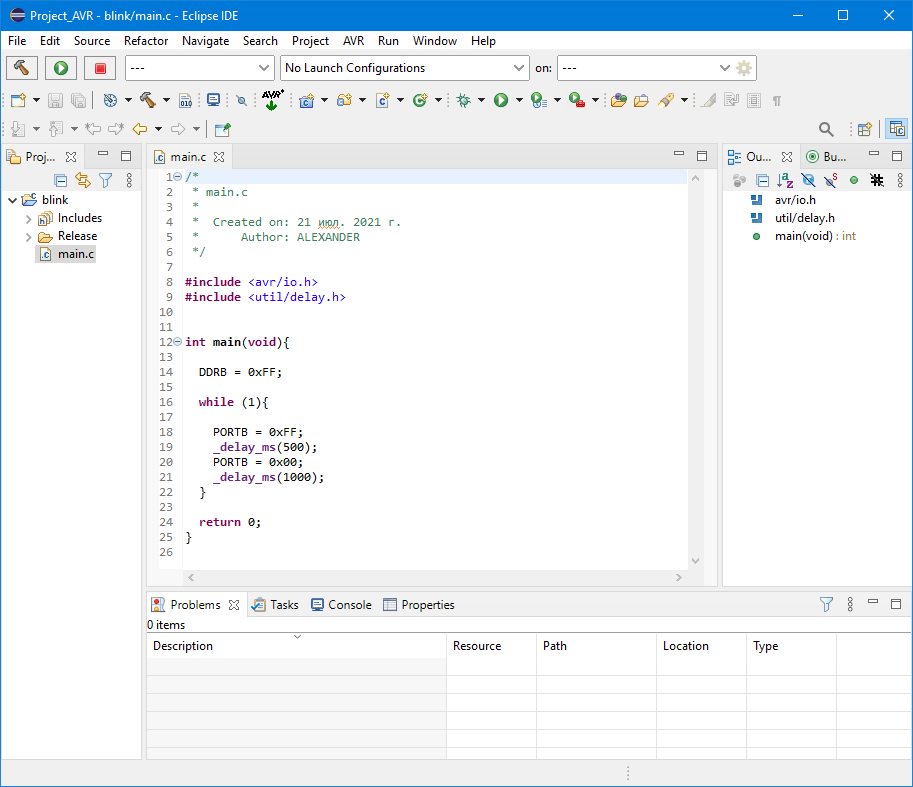The image size is (913, 787).
Task: Open the AVR menu
Action: (x=353, y=41)
